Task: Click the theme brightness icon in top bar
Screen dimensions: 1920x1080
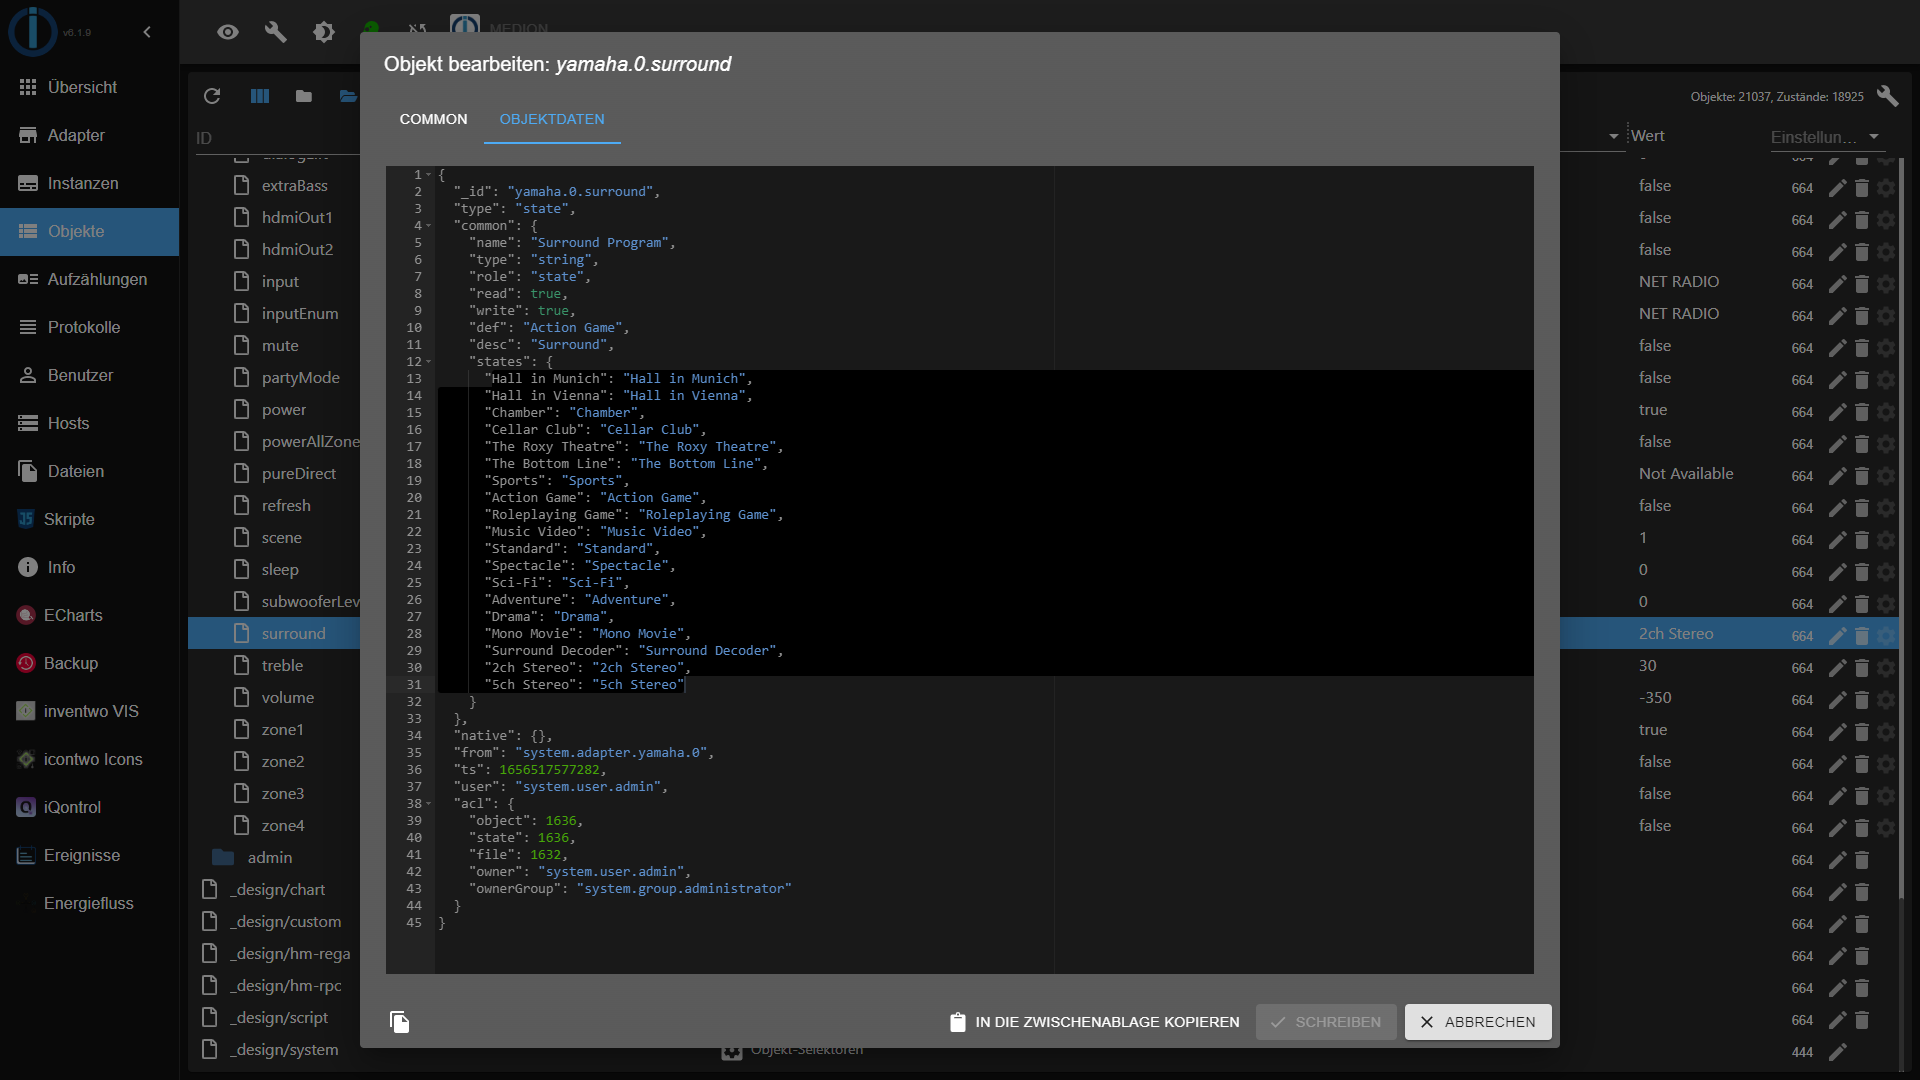Action: coord(324,32)
